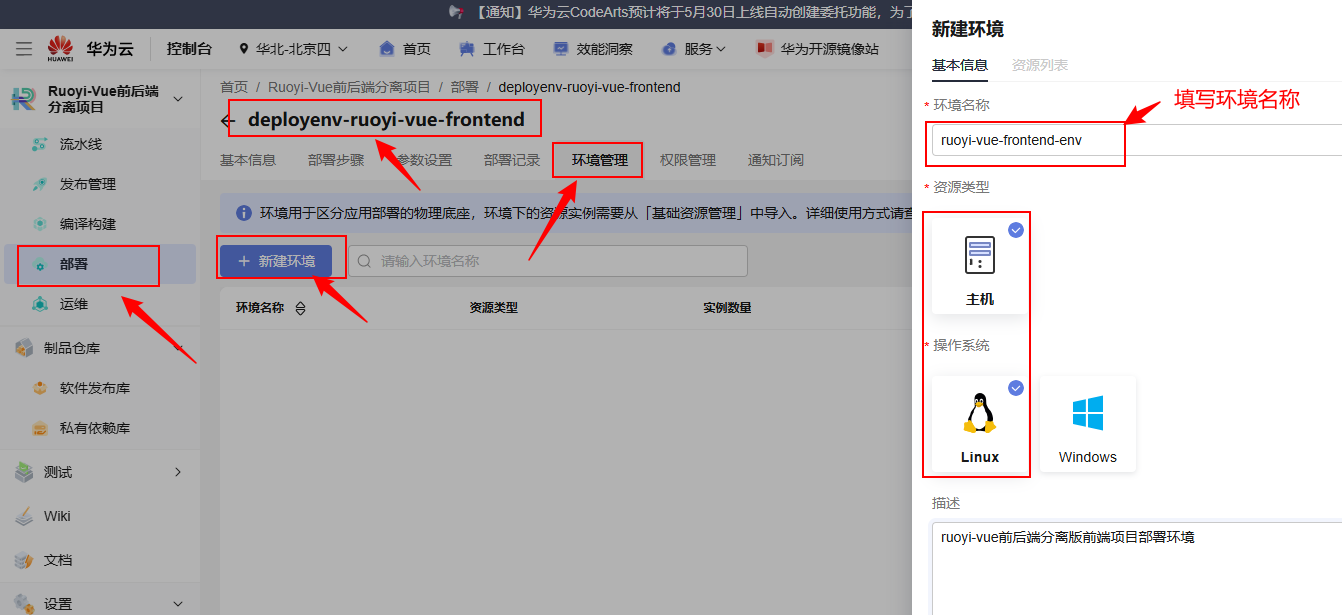Switch to the 基本信息 page tab
This screenshot has width=1342, height=615.
click(248, 160)
